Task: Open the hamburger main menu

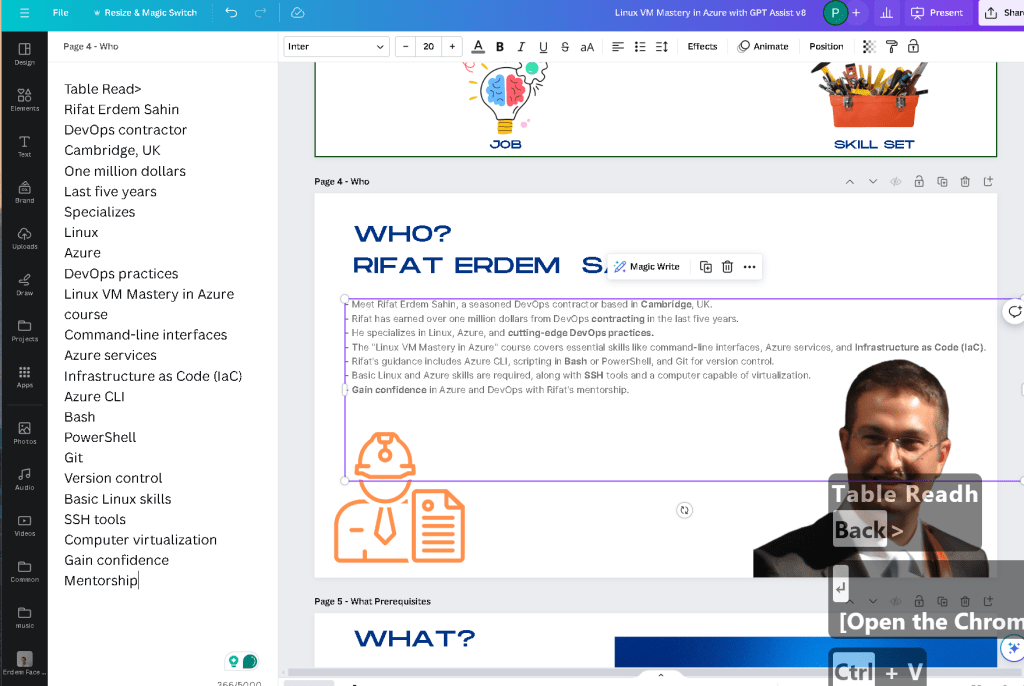Action: tap(24, 13)
